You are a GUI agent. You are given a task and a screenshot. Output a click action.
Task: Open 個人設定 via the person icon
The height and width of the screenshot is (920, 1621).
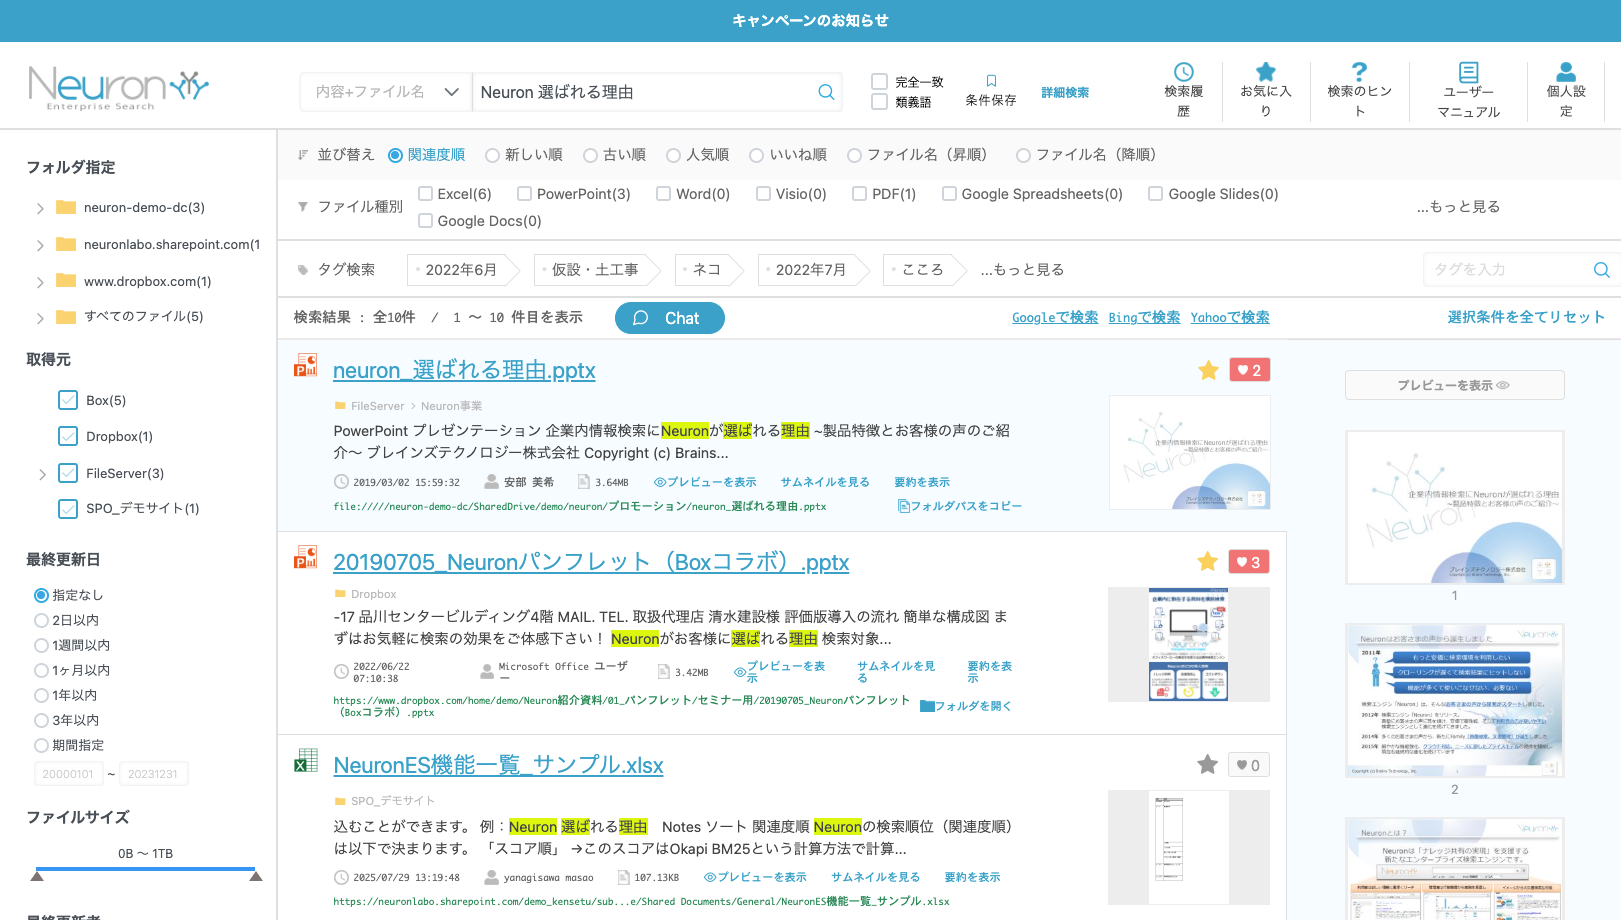(1564, 77)
